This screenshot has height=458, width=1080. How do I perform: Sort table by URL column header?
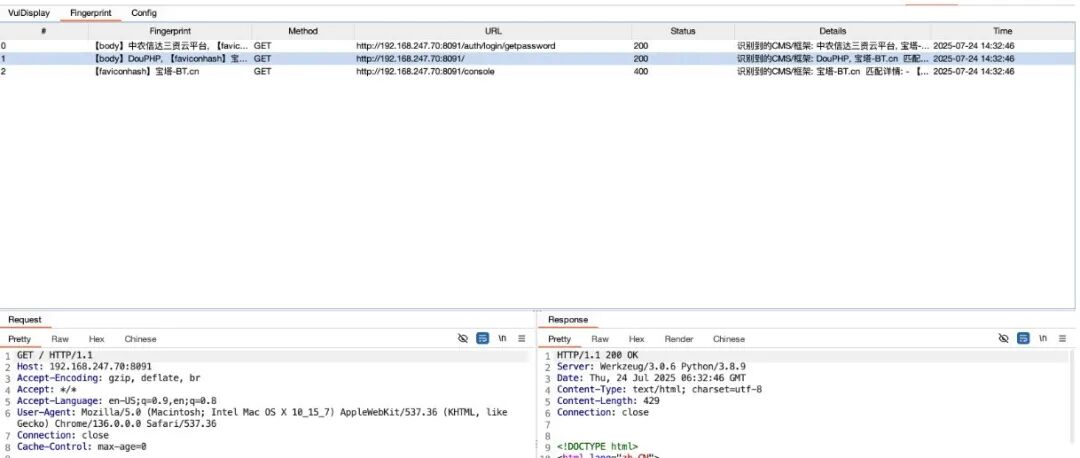coord(493,31)
